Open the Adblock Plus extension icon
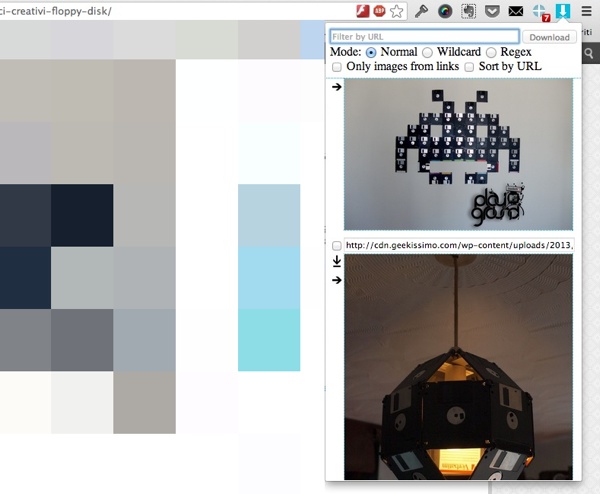The height and width of the screenshot is (494, 600). click(379, 11)
